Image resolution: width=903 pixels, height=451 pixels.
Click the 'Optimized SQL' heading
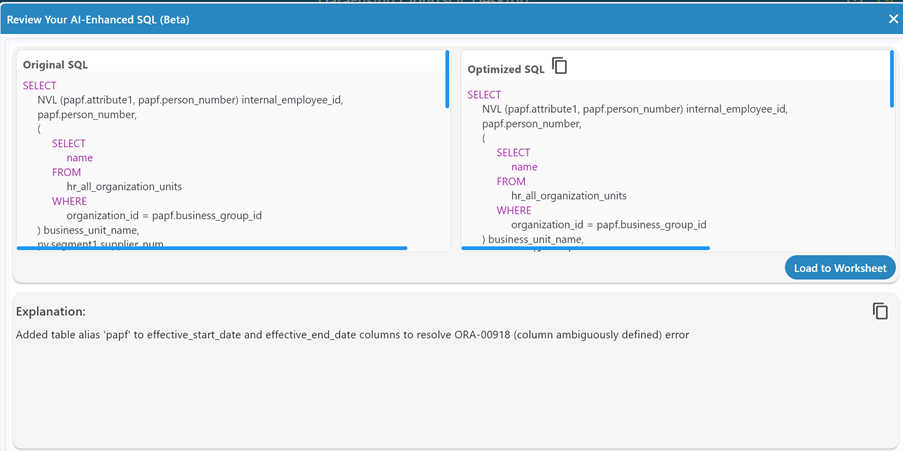tap(506, 70)
